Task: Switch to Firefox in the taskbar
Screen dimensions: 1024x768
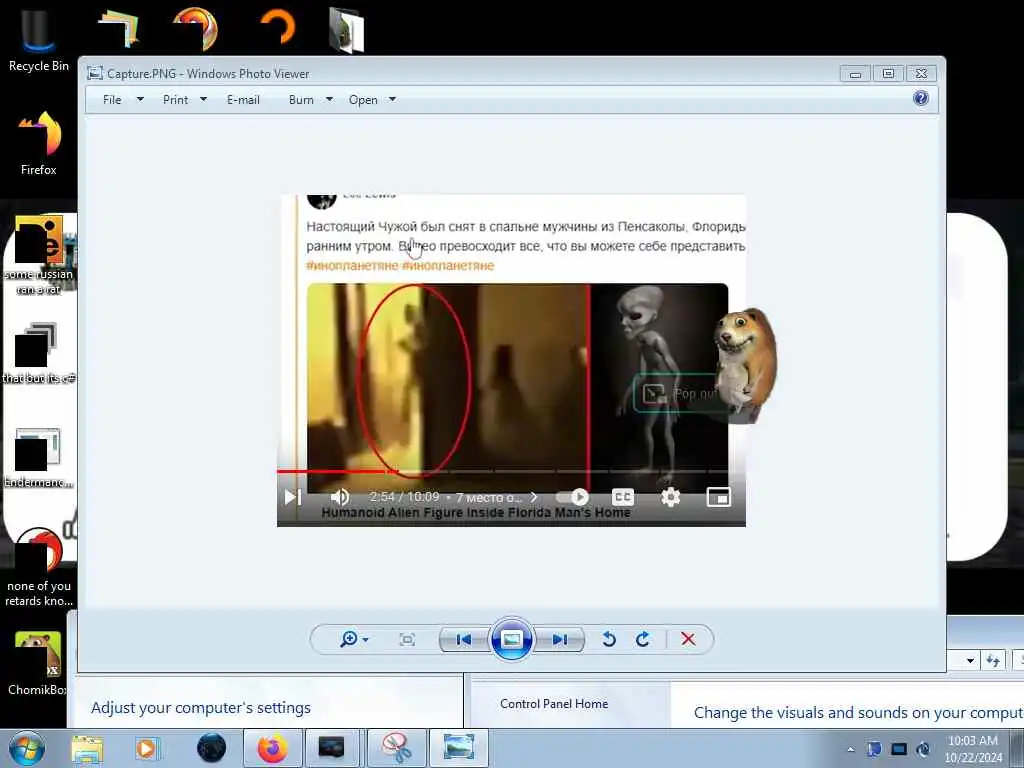Action: (x=272, y=748)
